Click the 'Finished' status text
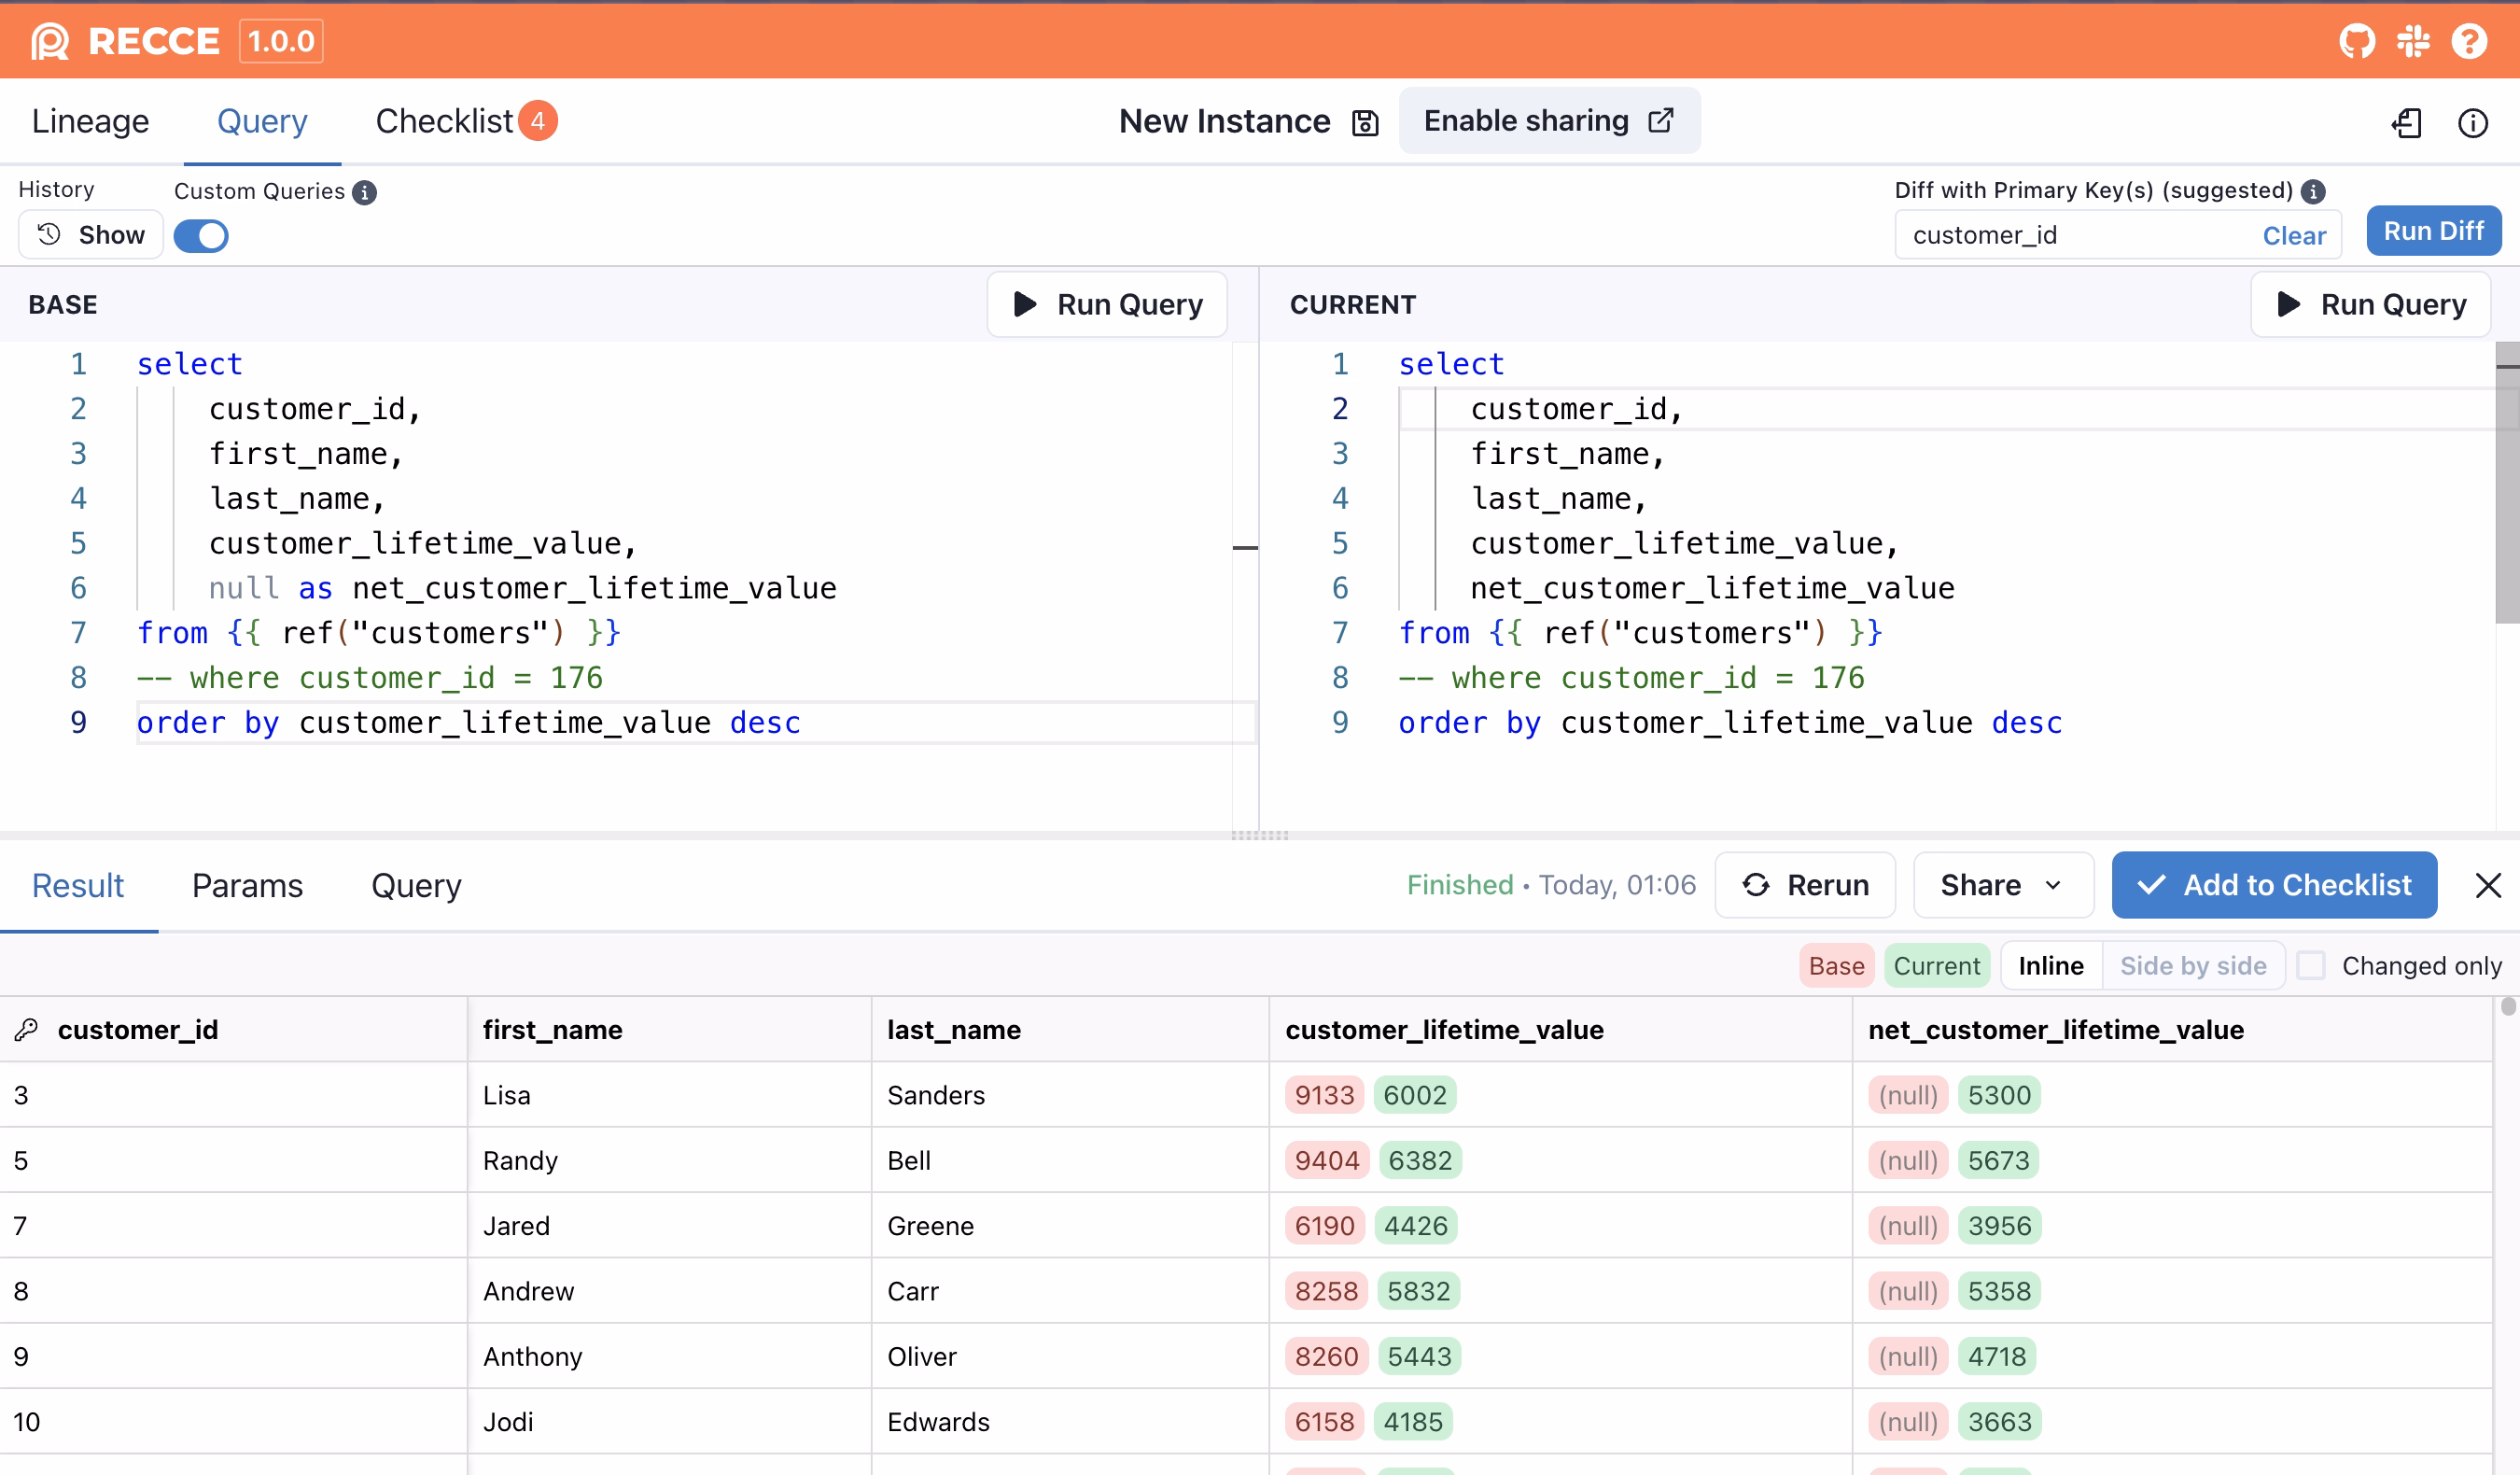The height and width of the screenshot is (1475, 2520). coord(1460,885)
